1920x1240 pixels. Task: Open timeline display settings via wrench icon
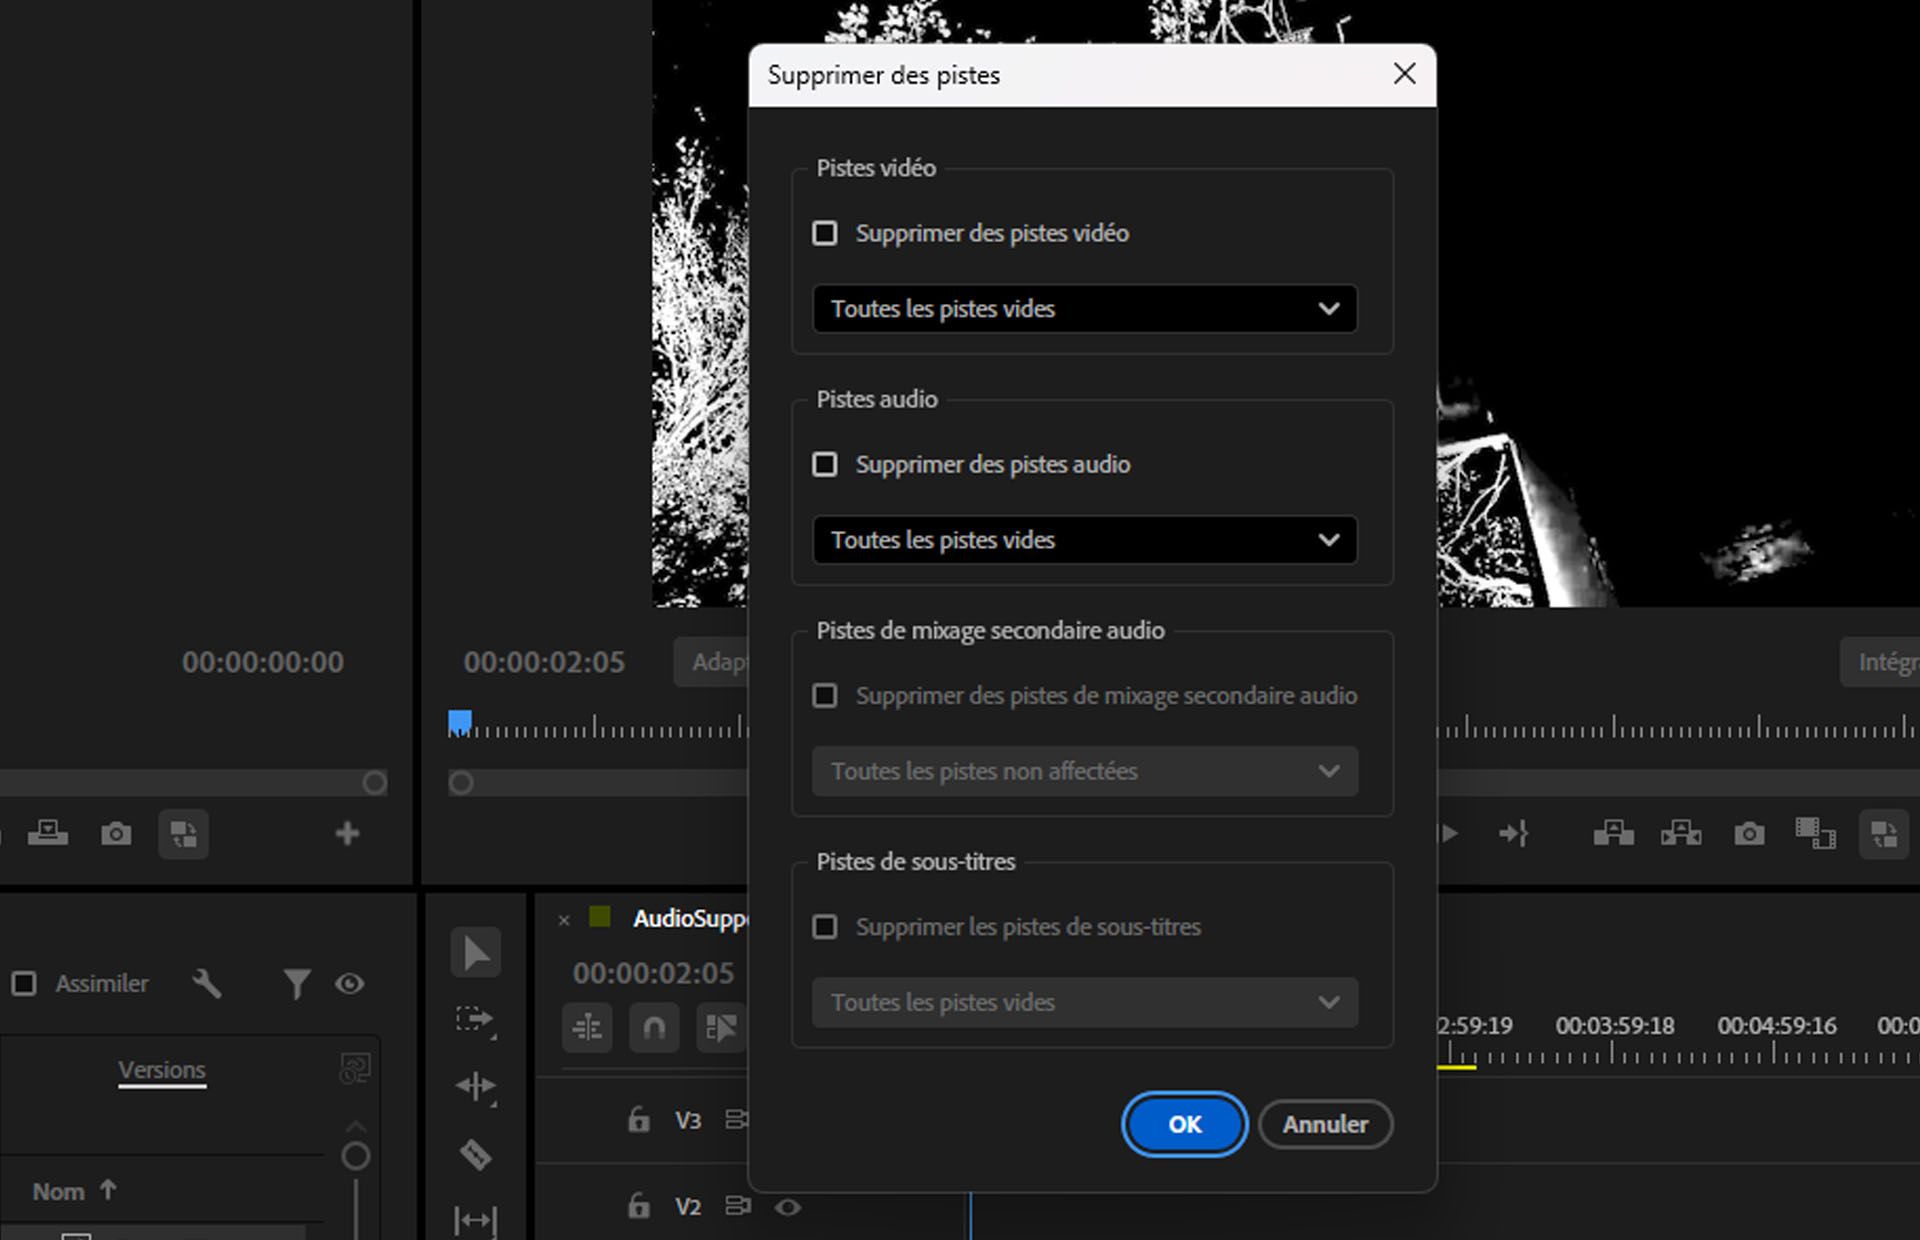[x=207, y=983]
